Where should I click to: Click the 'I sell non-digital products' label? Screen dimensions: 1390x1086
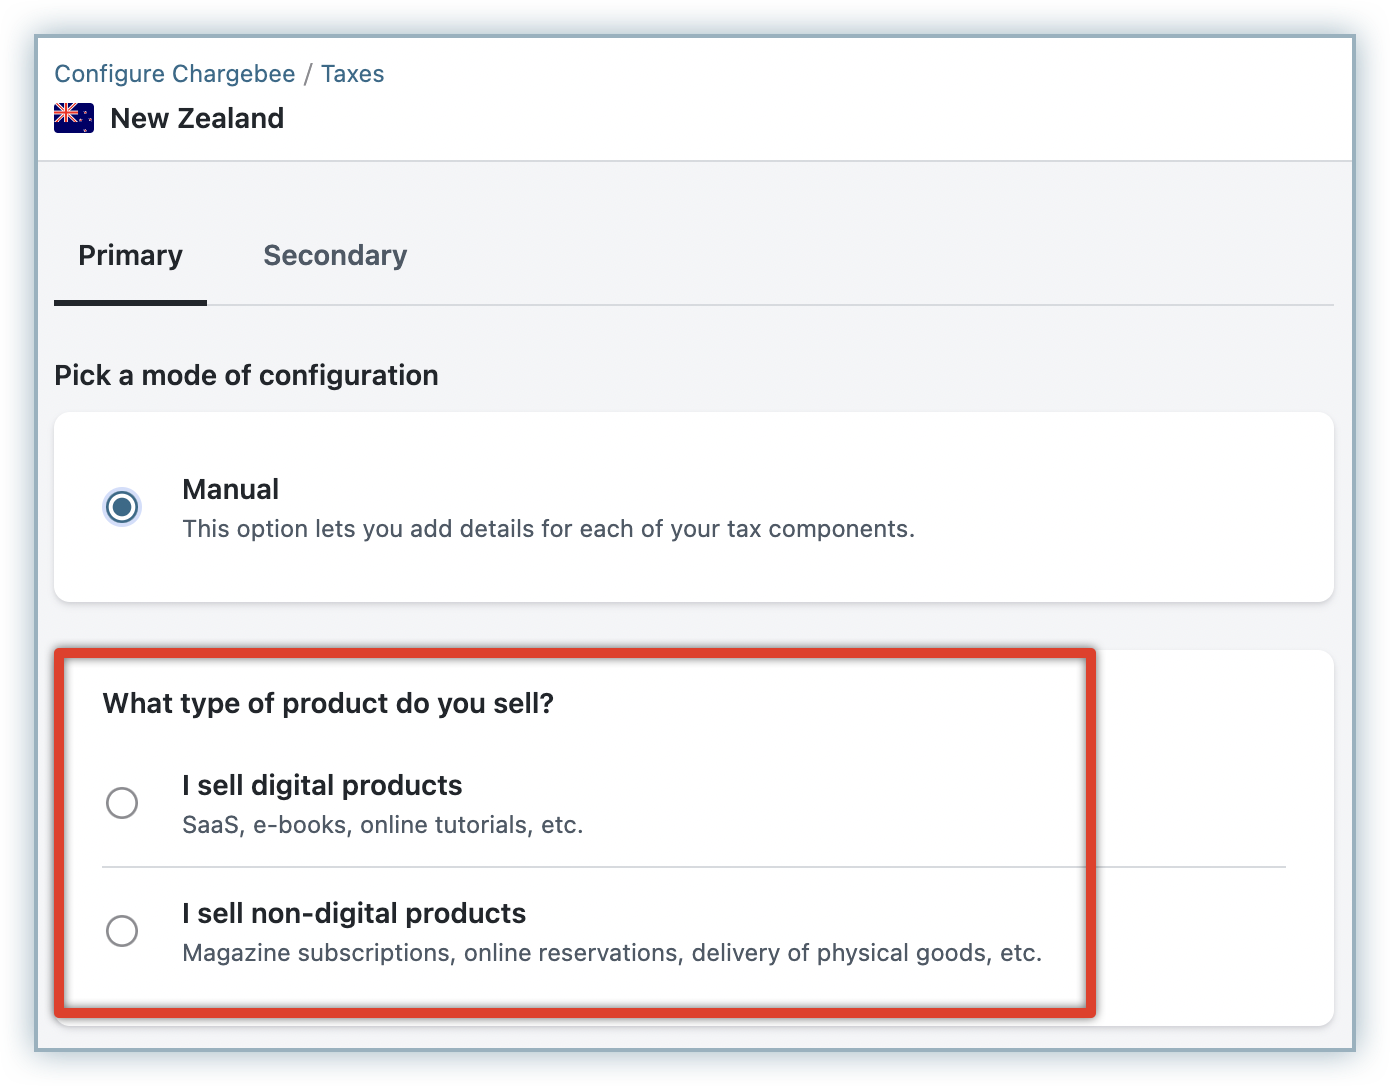[354, 913]
